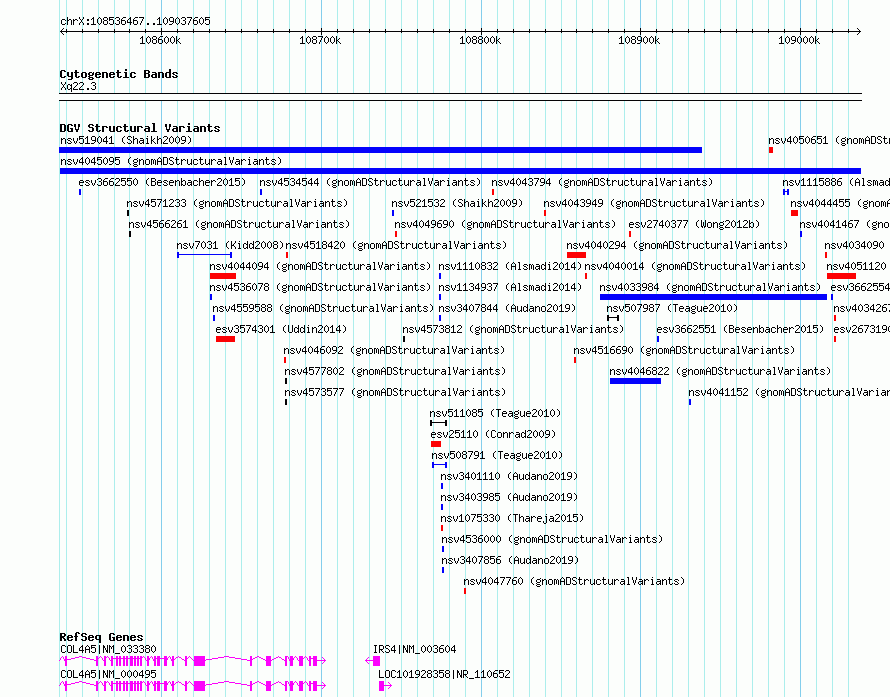Select the nsv4033984 blue bar
The width and height of the screenshot is (890, 697).
(x=713, y=297)
